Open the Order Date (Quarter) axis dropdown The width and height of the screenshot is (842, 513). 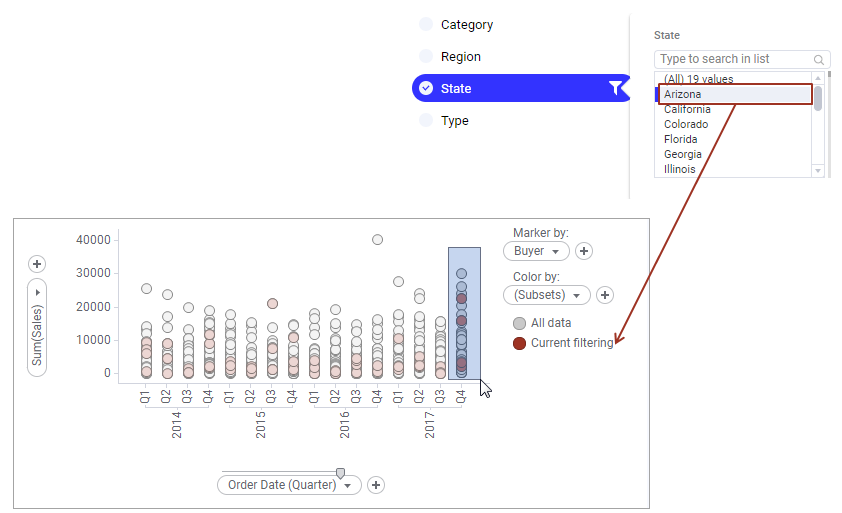tap(289, 485)
